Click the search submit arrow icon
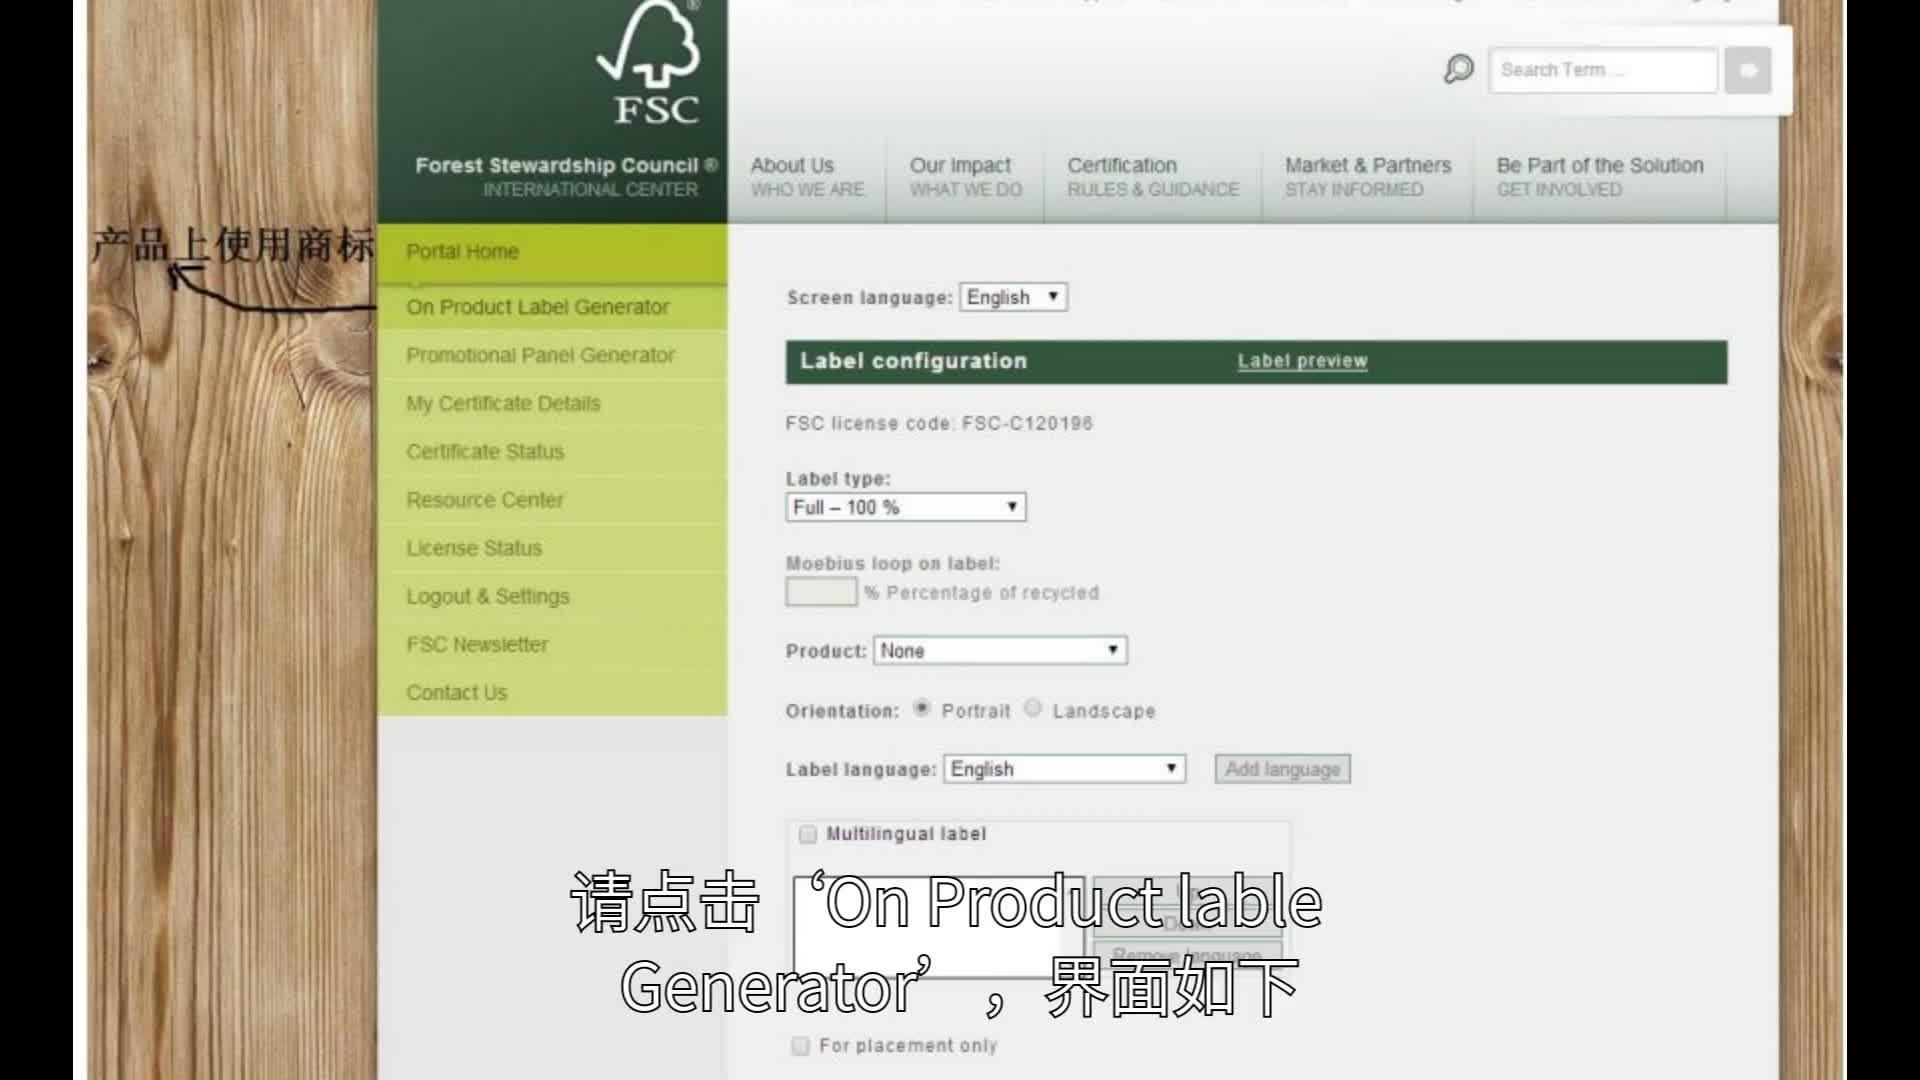This screenshot has height=1080, width=1920. pyautogui.click(x=1747, y=69)
